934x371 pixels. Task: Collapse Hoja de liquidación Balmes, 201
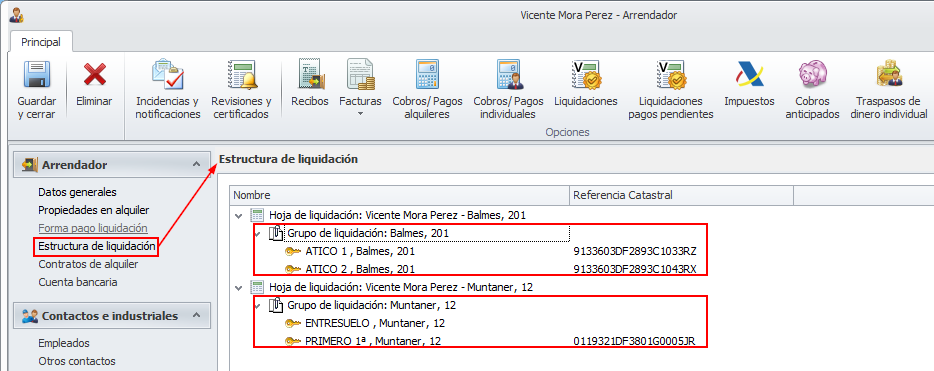pos(239,216)
